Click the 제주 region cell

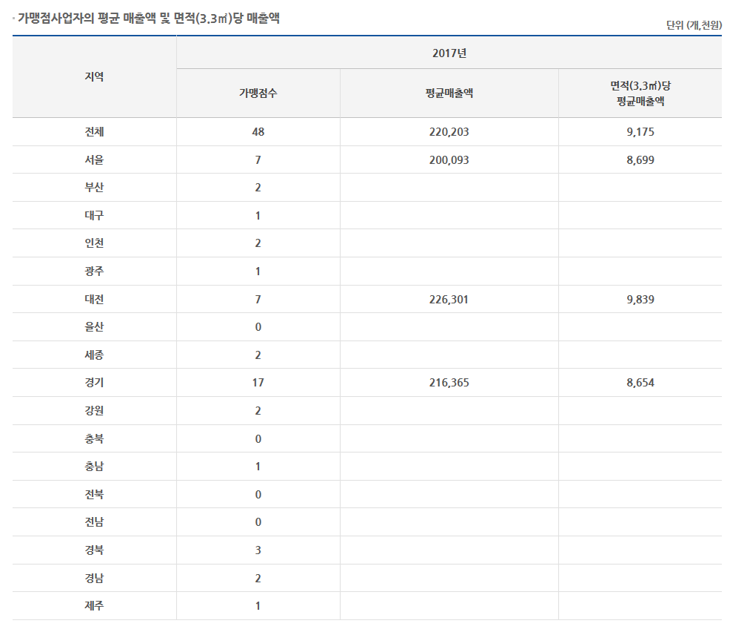(x=94, y=606)
